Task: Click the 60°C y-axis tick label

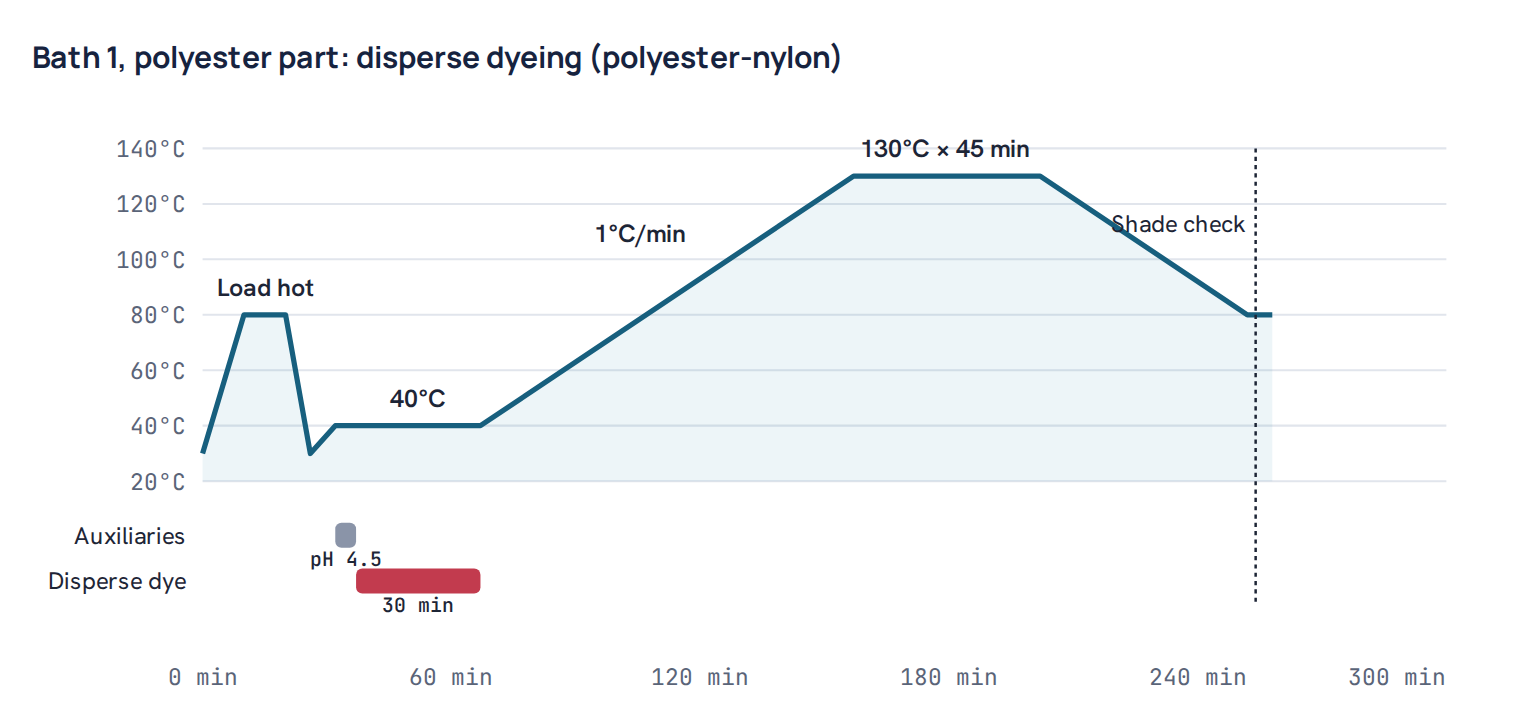Action: [x=156, y=371]
